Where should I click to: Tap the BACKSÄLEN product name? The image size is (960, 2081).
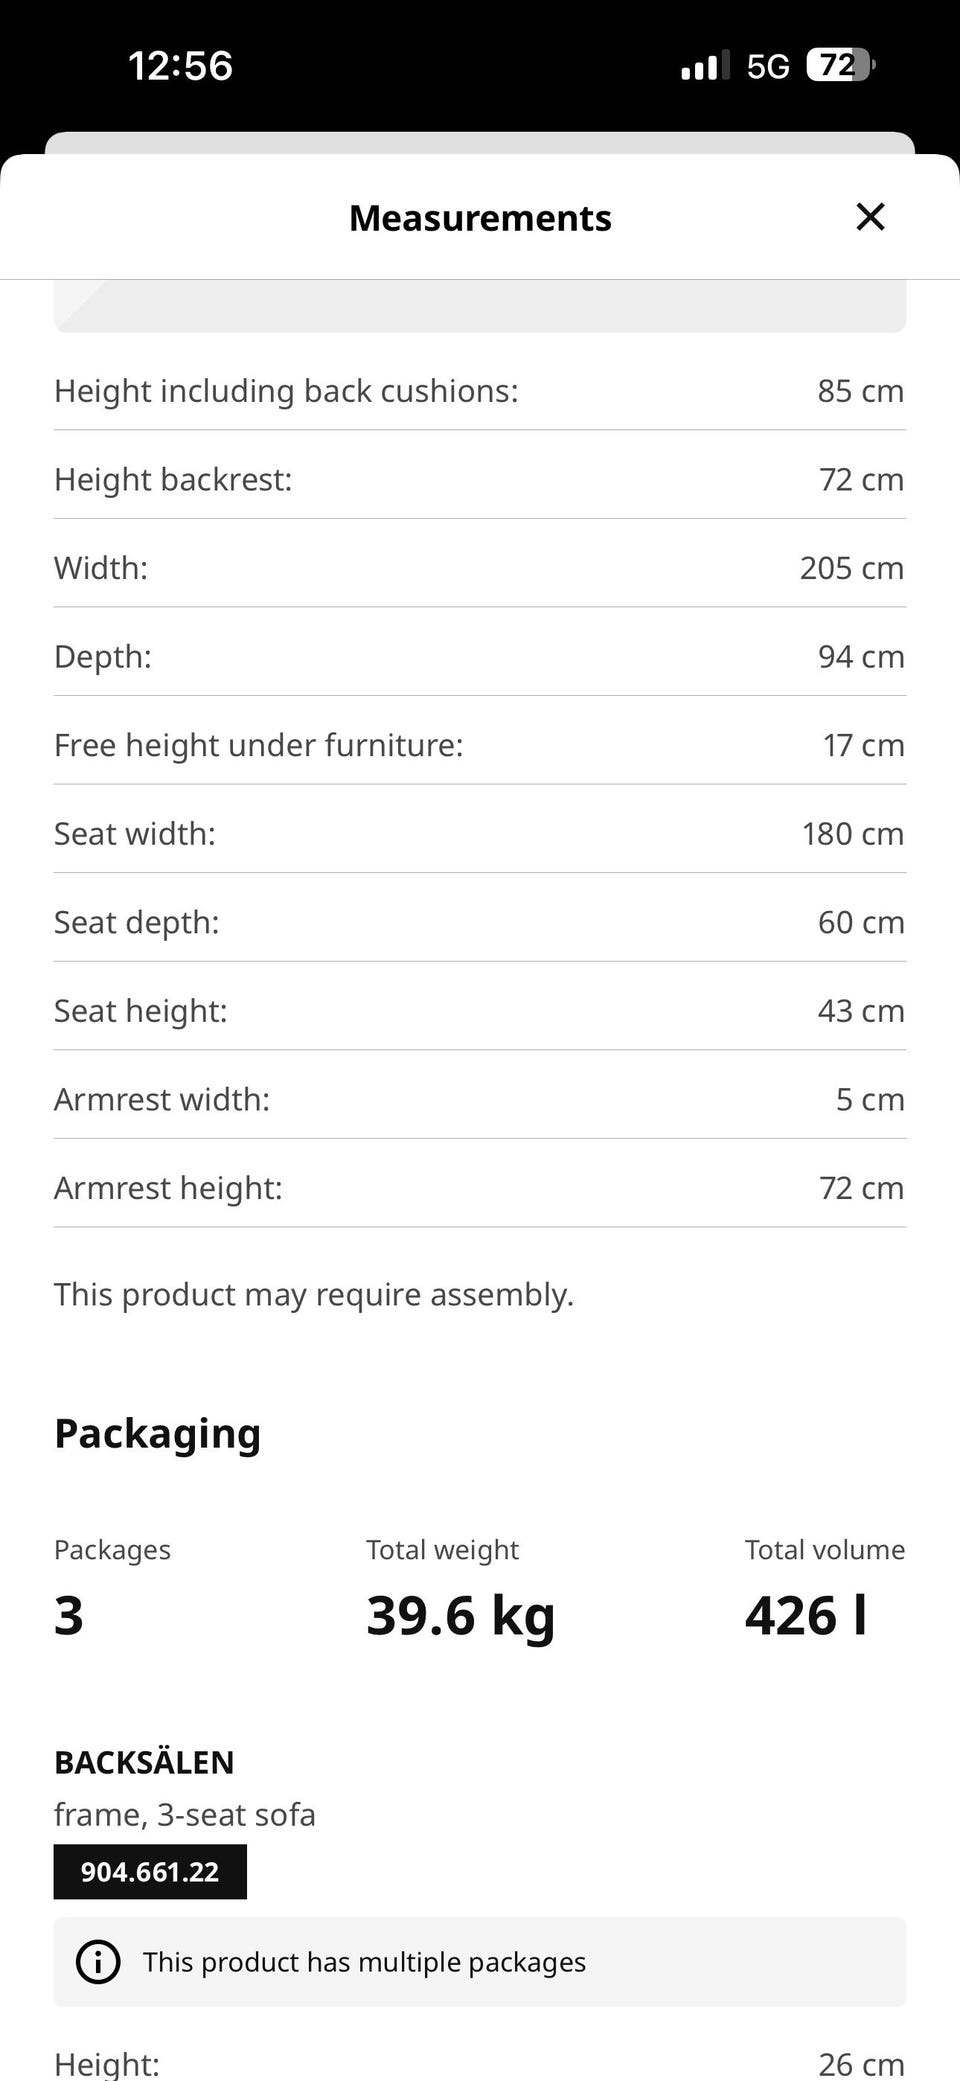(144, 1762)
